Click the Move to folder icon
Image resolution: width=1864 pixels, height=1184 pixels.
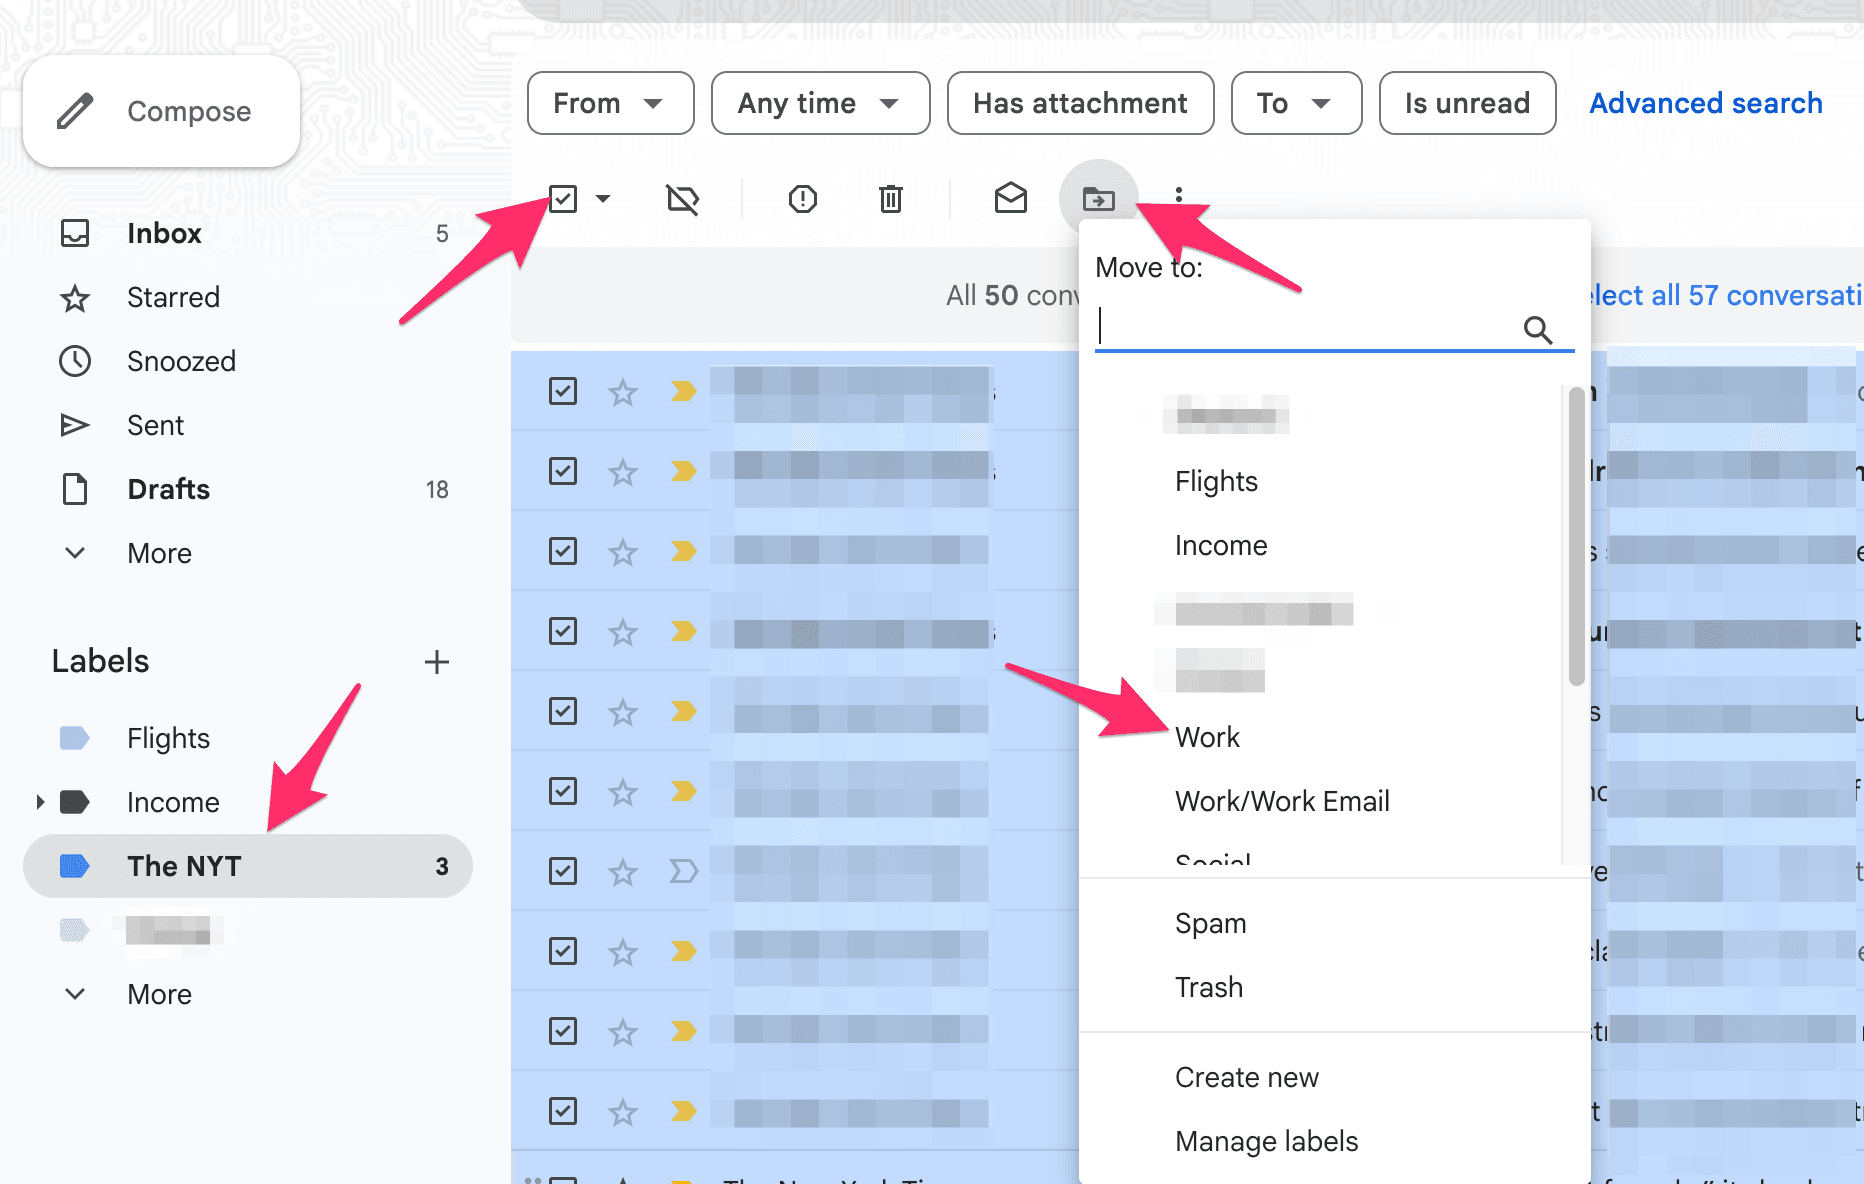tap(1098, 199)
